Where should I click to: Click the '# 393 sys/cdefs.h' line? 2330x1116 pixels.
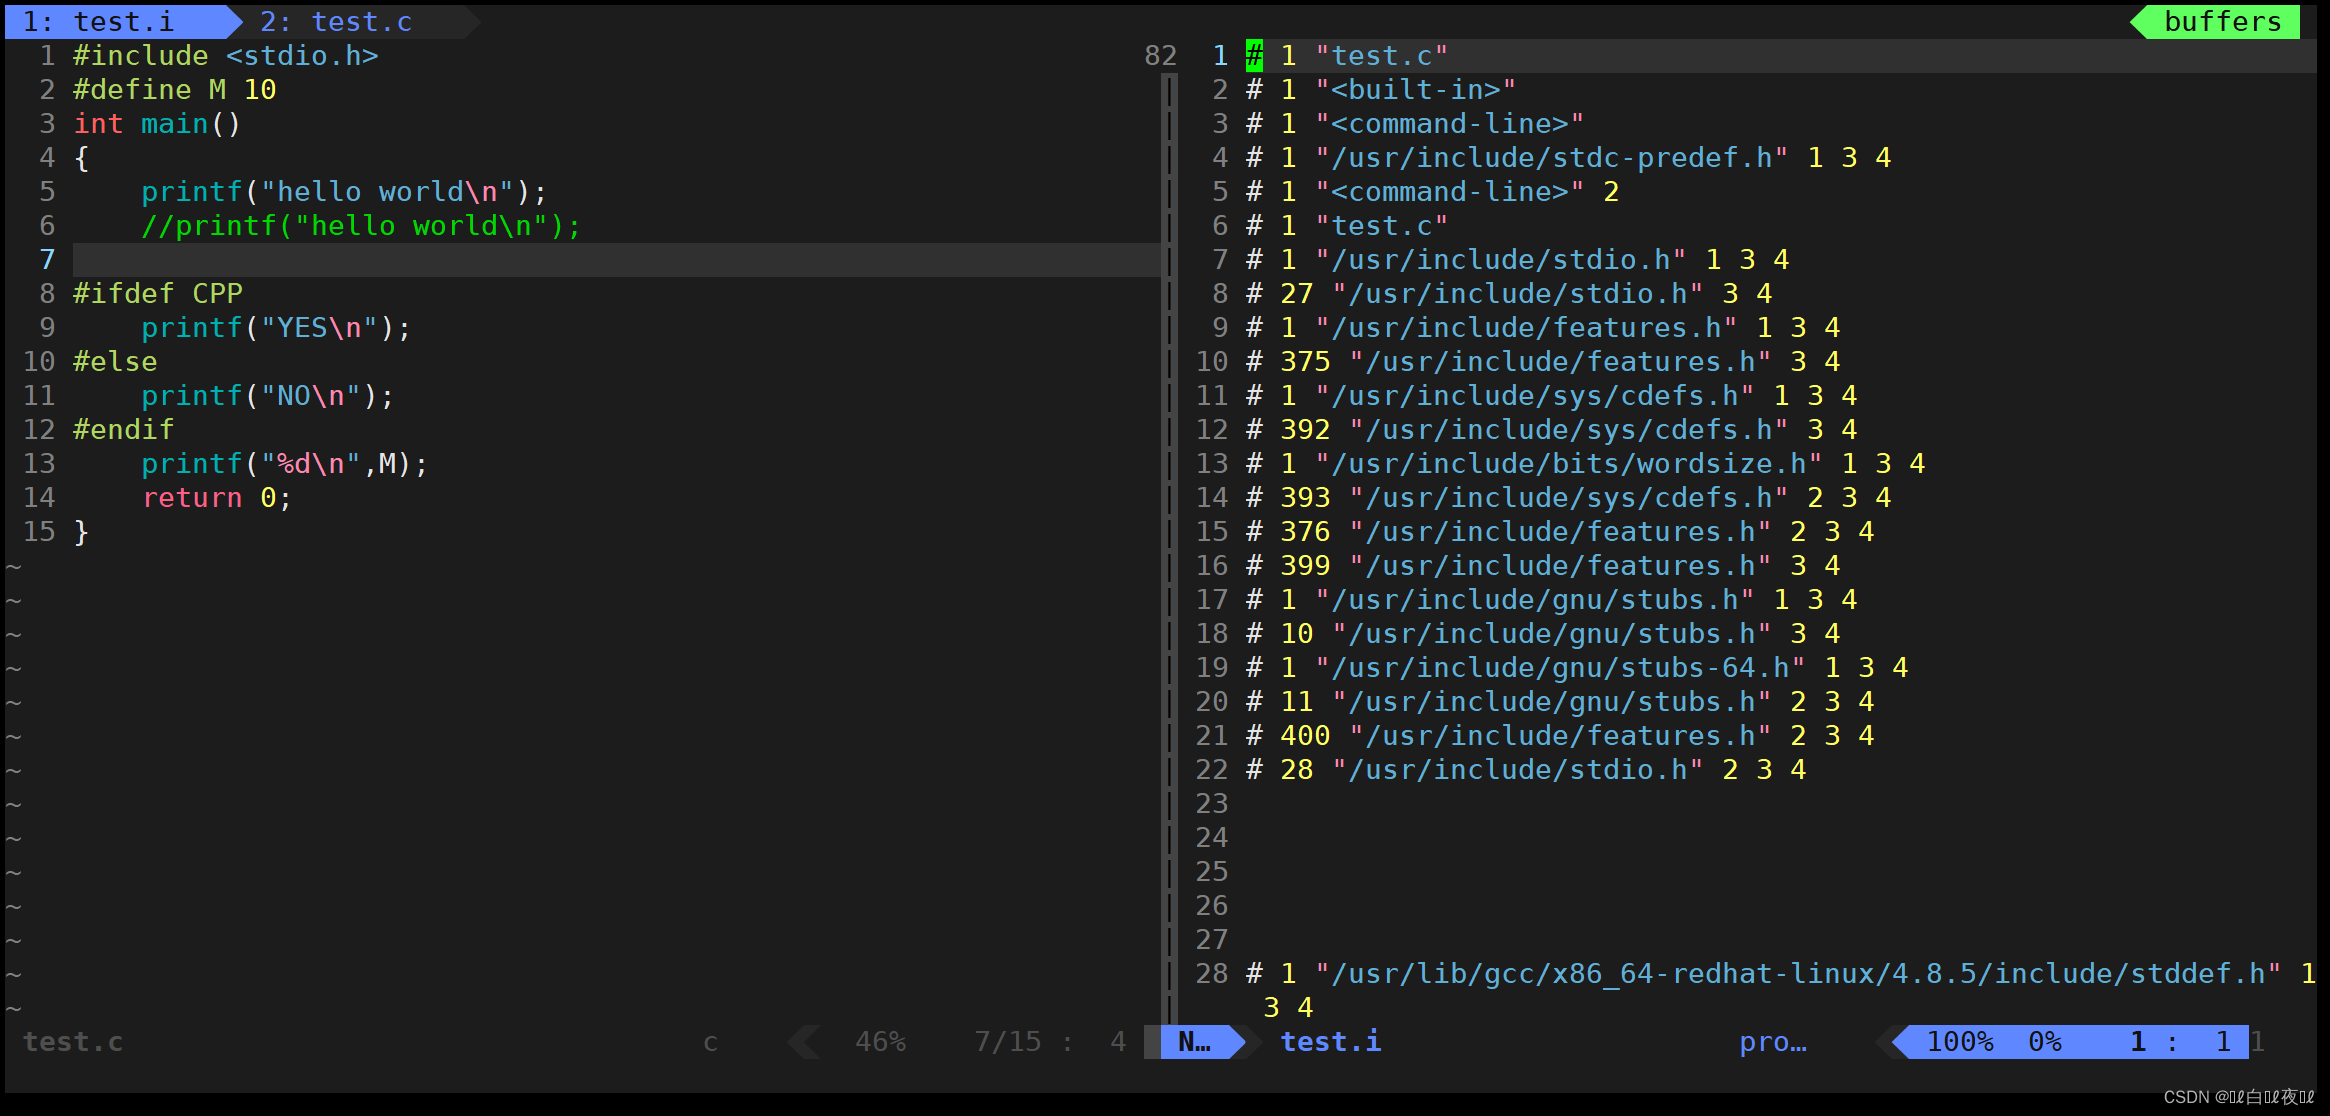[1569, 497]
